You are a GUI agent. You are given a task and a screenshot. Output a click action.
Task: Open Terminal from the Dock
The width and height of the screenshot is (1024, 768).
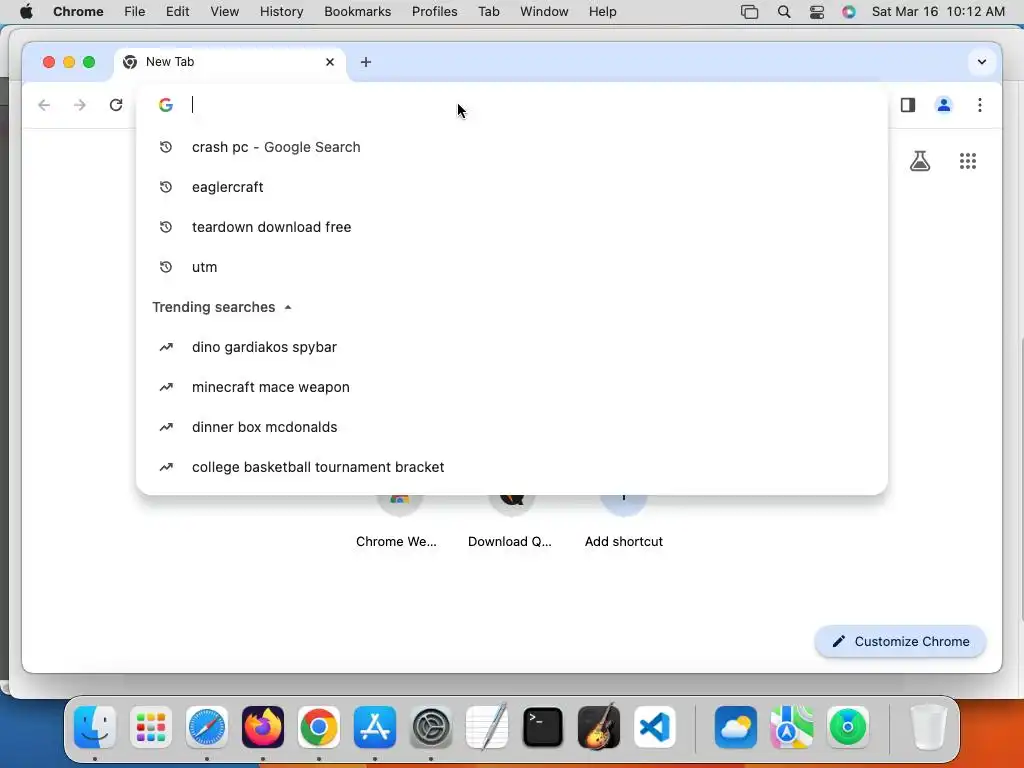coord(543,727)
